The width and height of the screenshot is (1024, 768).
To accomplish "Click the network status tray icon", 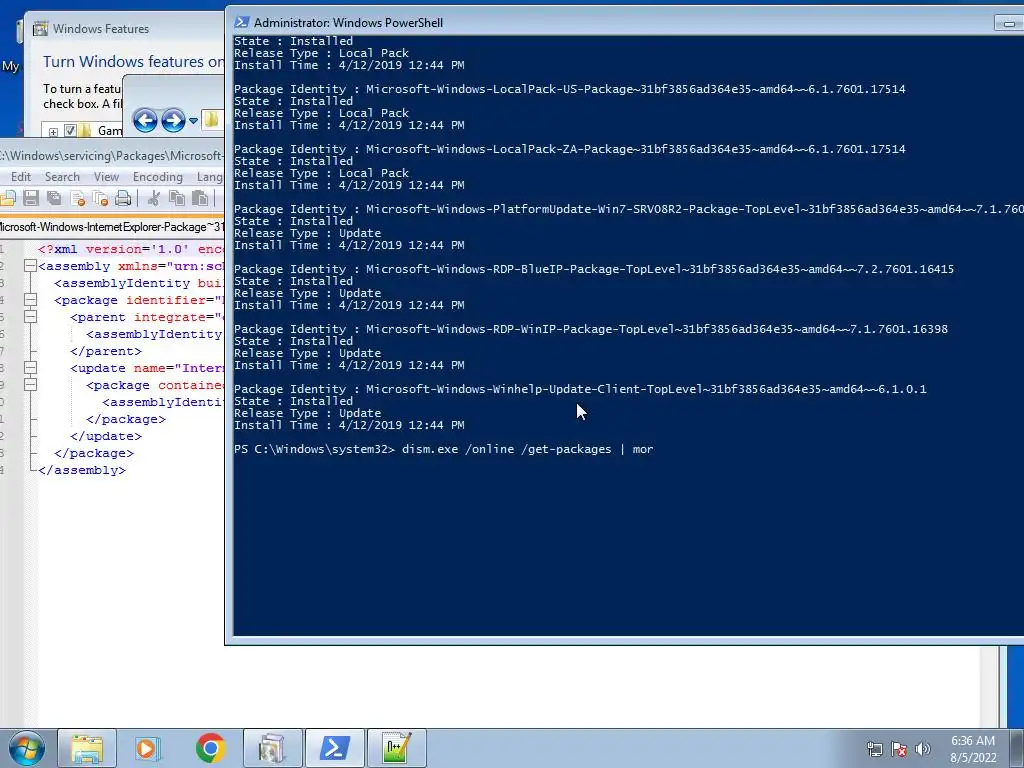I will point(874,749).
